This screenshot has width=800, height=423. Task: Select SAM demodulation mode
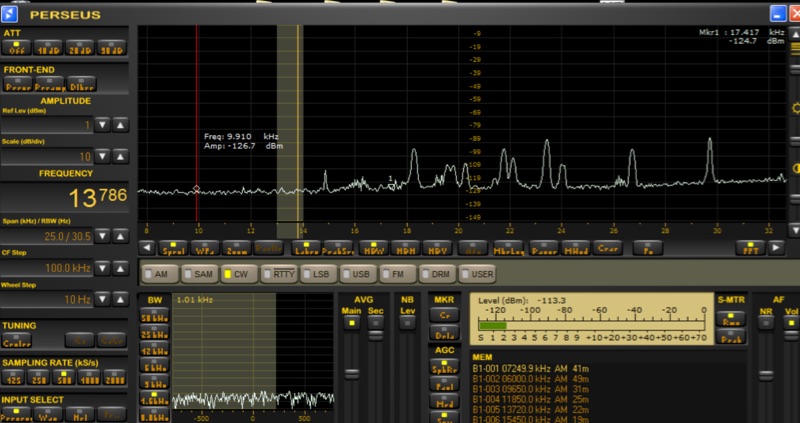point(199,274)
